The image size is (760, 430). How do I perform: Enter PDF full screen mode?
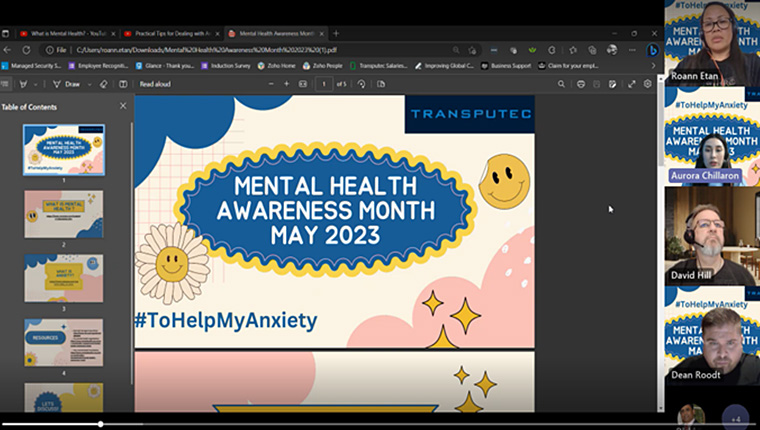click(x=630, y=84)
